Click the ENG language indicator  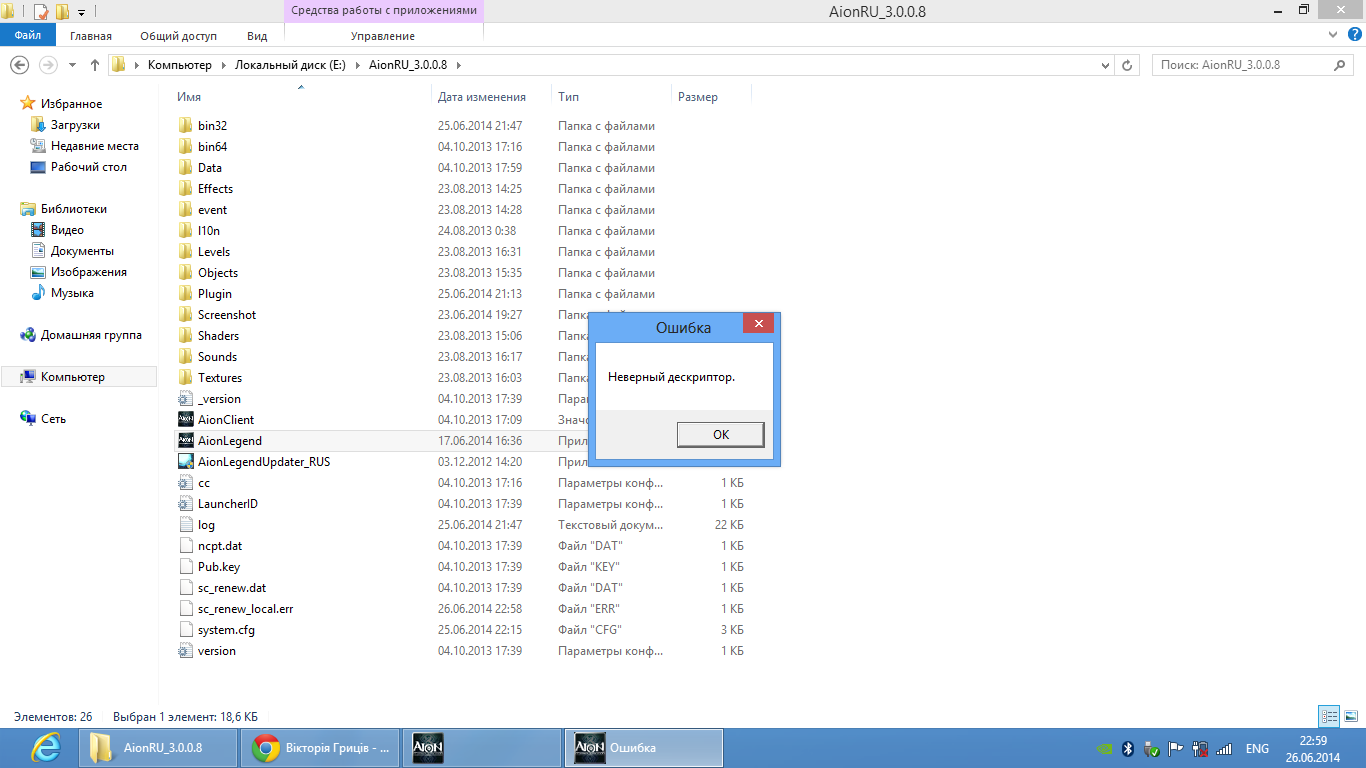coord(1257,749)
